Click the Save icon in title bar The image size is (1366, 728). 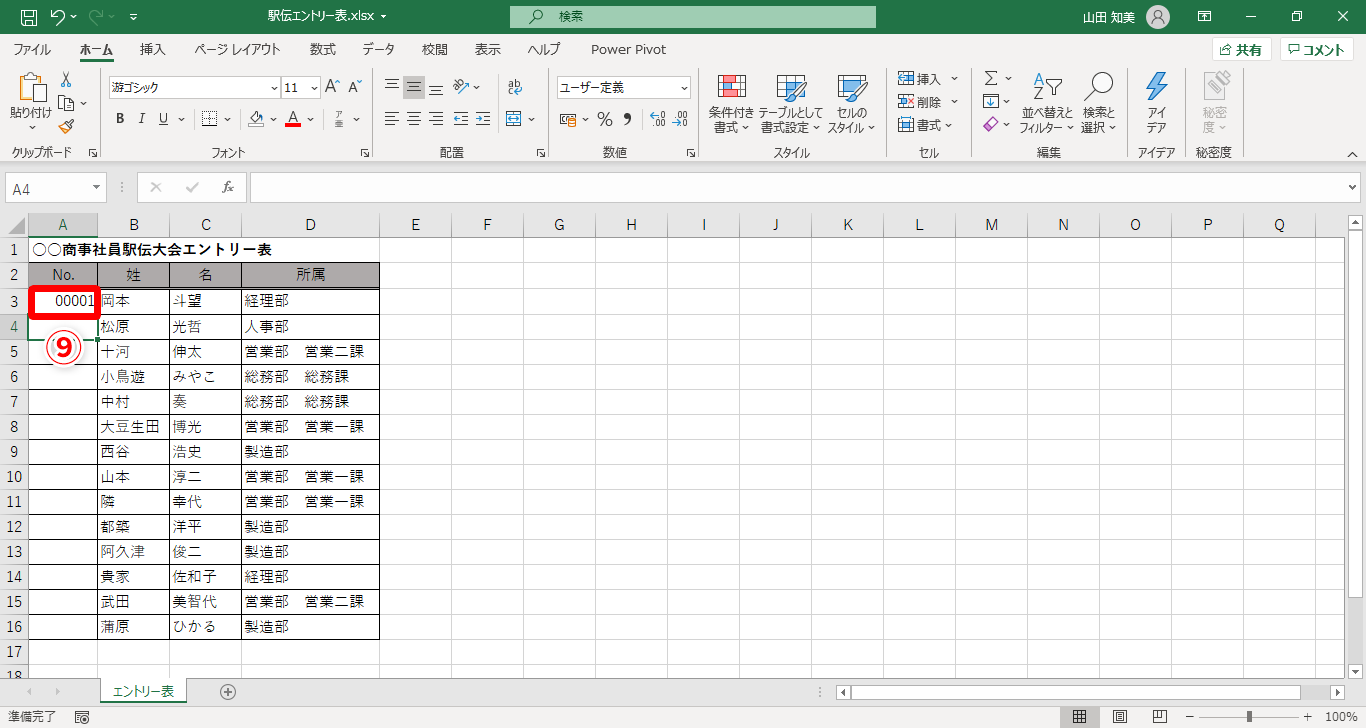pos(29,17)
